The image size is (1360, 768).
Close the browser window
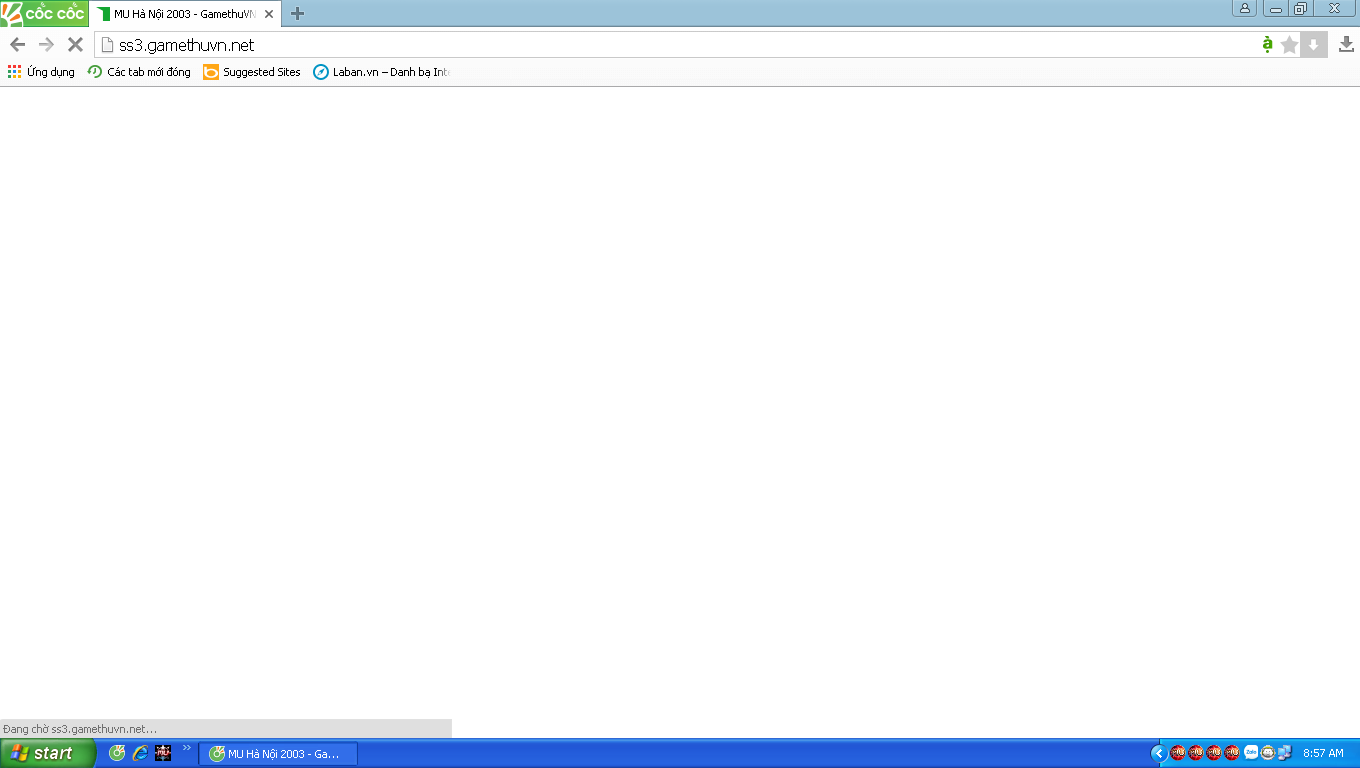tap(1334, 8)
